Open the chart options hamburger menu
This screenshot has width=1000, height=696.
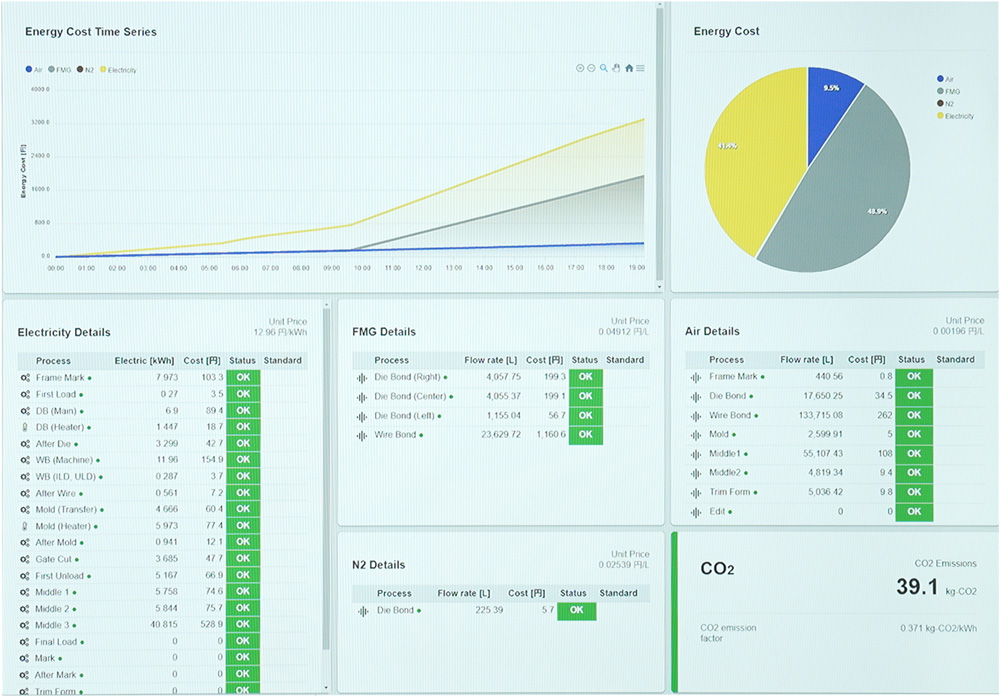(x=641, y=68)
